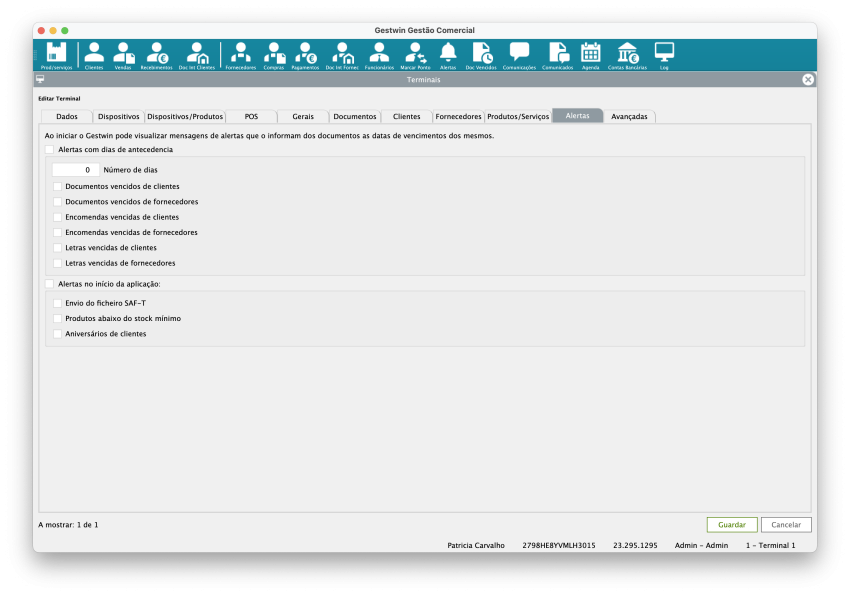Open Contas Bancárias bank icon

(627, 54)
